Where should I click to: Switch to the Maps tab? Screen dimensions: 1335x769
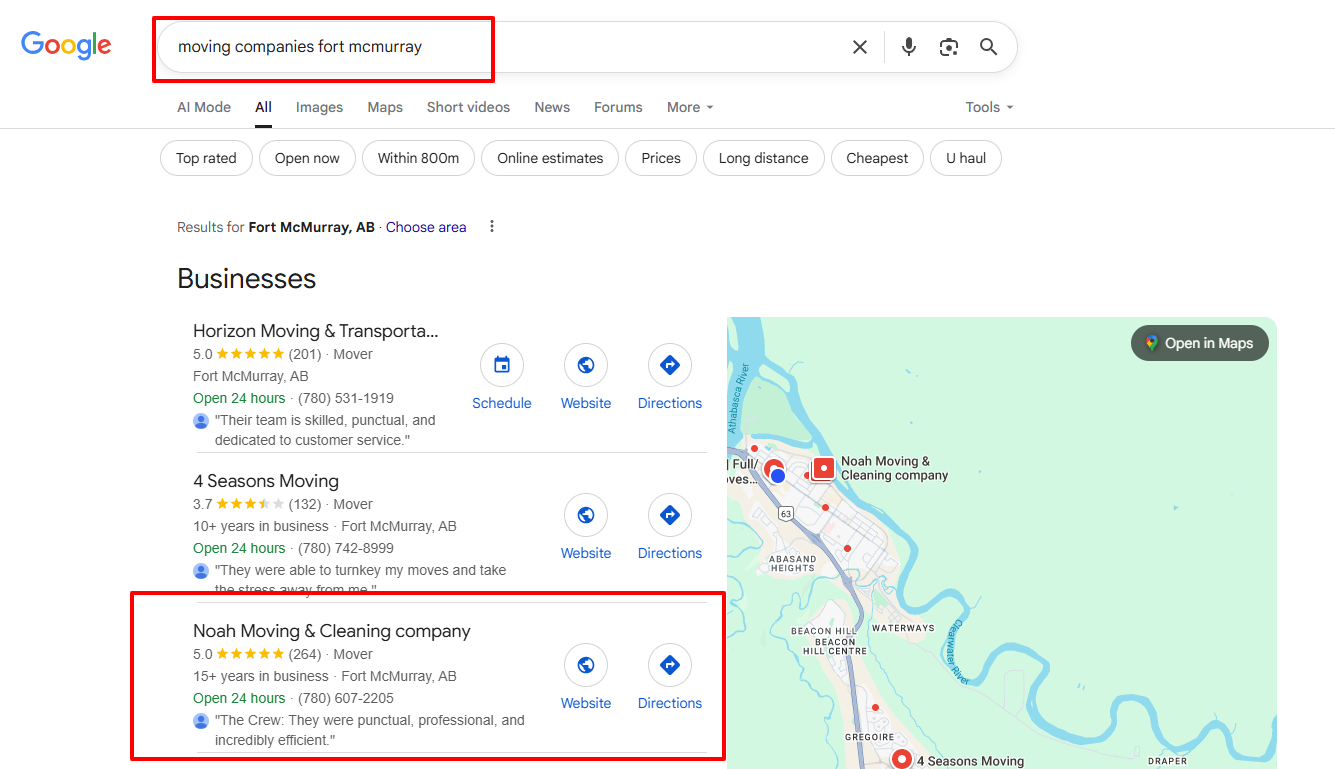pos(385,107)
